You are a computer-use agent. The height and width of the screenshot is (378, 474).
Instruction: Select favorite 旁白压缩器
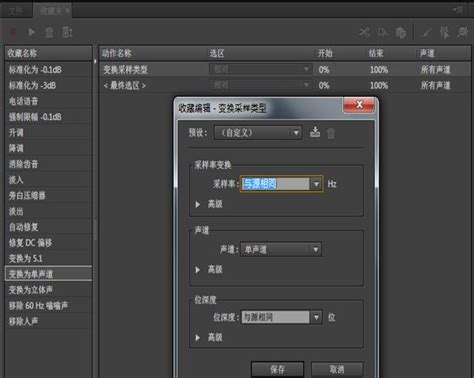coord(48,195)
